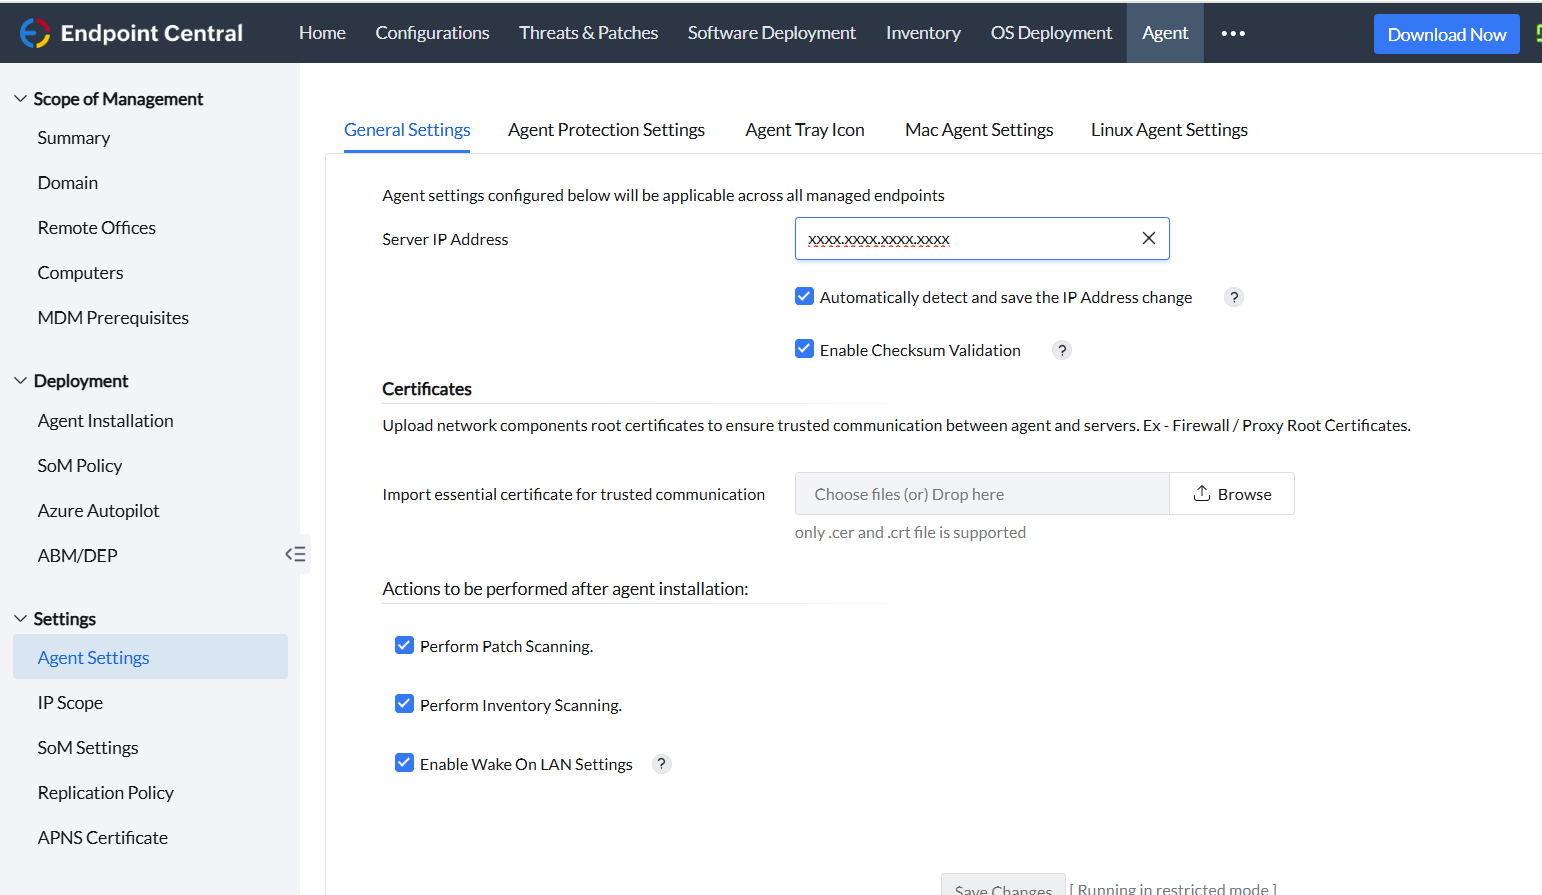Open the Configurations menu
Screen dimensions: 1542x895
tap(432, 33)
